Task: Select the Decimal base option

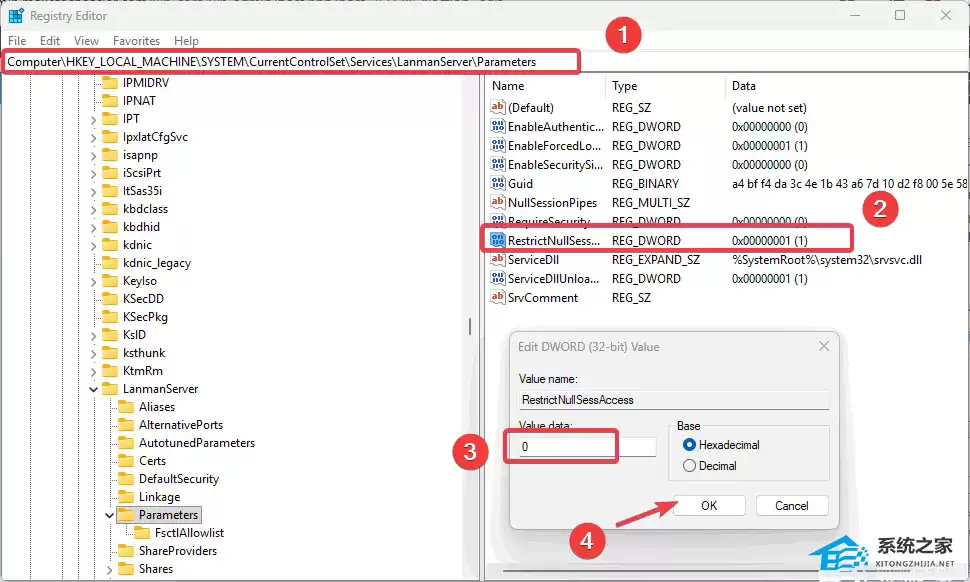Action: pos(688,466)
